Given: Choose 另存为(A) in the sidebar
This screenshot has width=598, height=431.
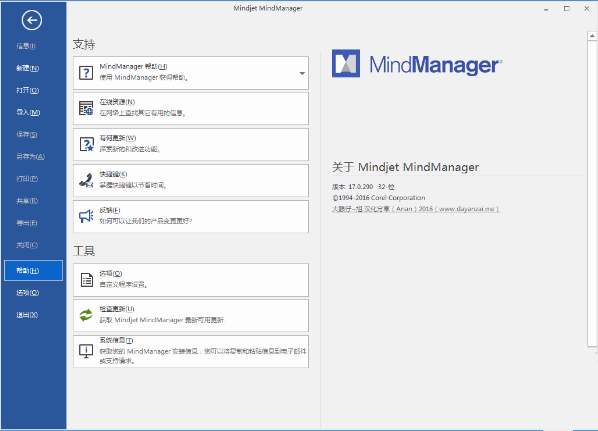Looking at the screenshot, I should click(31, 157).
